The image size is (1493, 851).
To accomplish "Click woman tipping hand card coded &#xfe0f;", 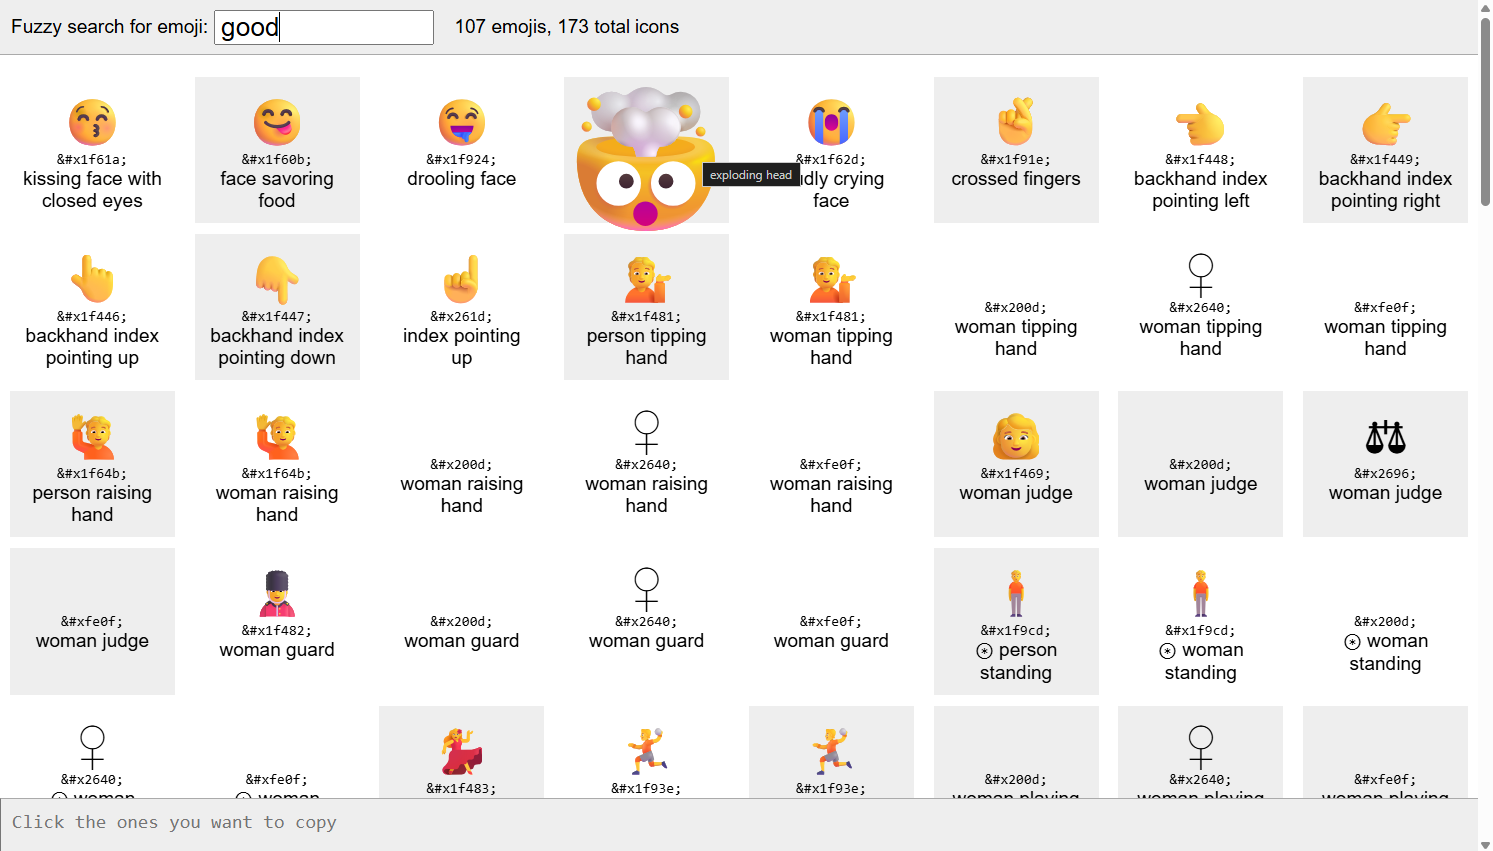I will [1385, 307].
